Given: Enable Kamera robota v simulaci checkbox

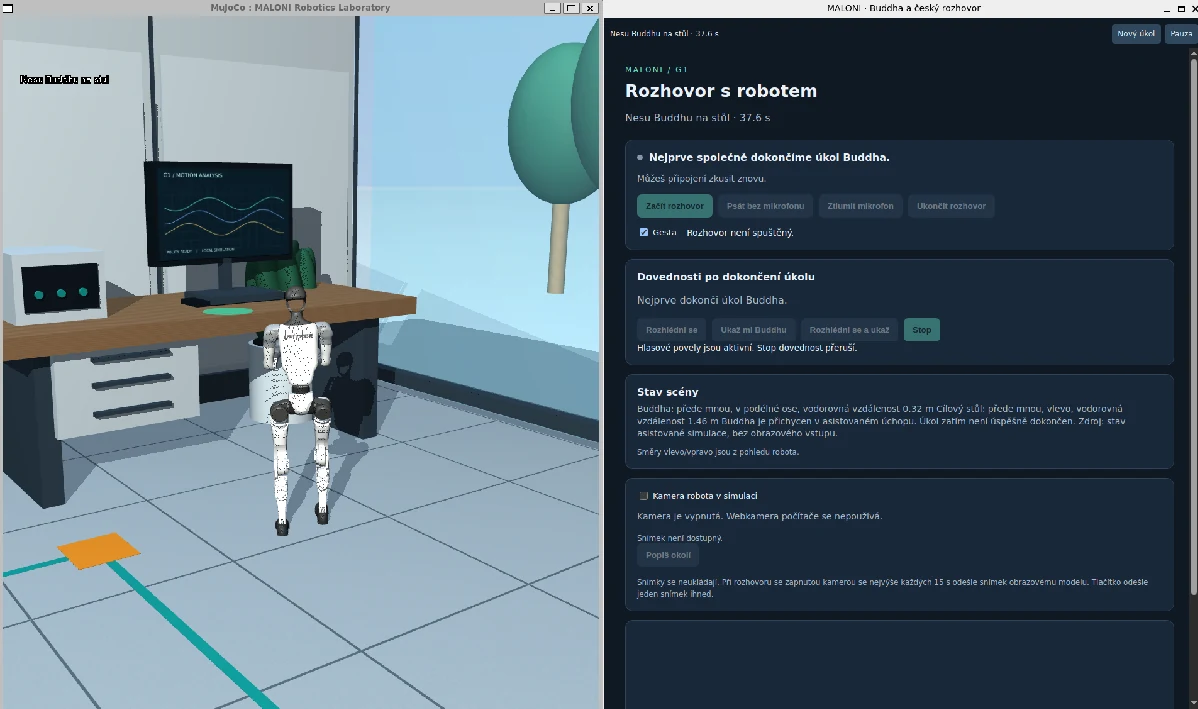Looking at the screenshot, I should (x=643, y=496).
